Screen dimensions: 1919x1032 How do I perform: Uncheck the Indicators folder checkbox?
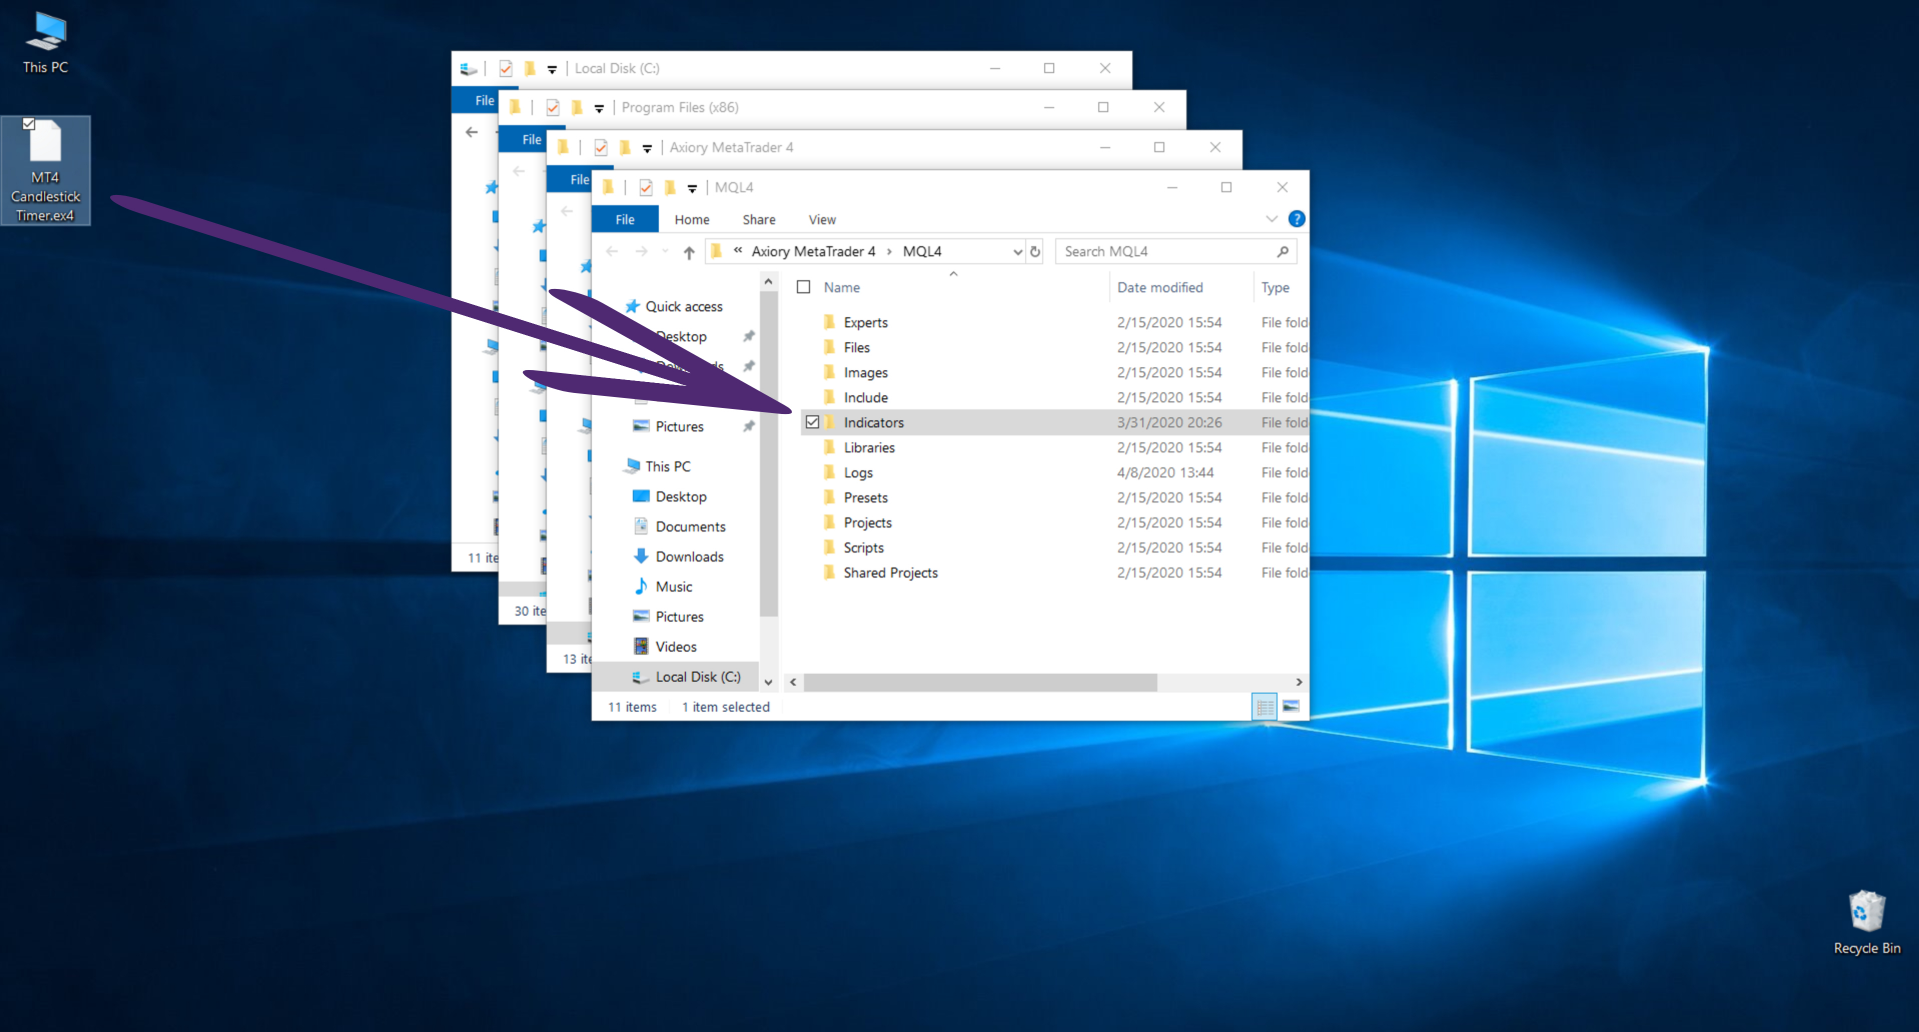(812, 422)
